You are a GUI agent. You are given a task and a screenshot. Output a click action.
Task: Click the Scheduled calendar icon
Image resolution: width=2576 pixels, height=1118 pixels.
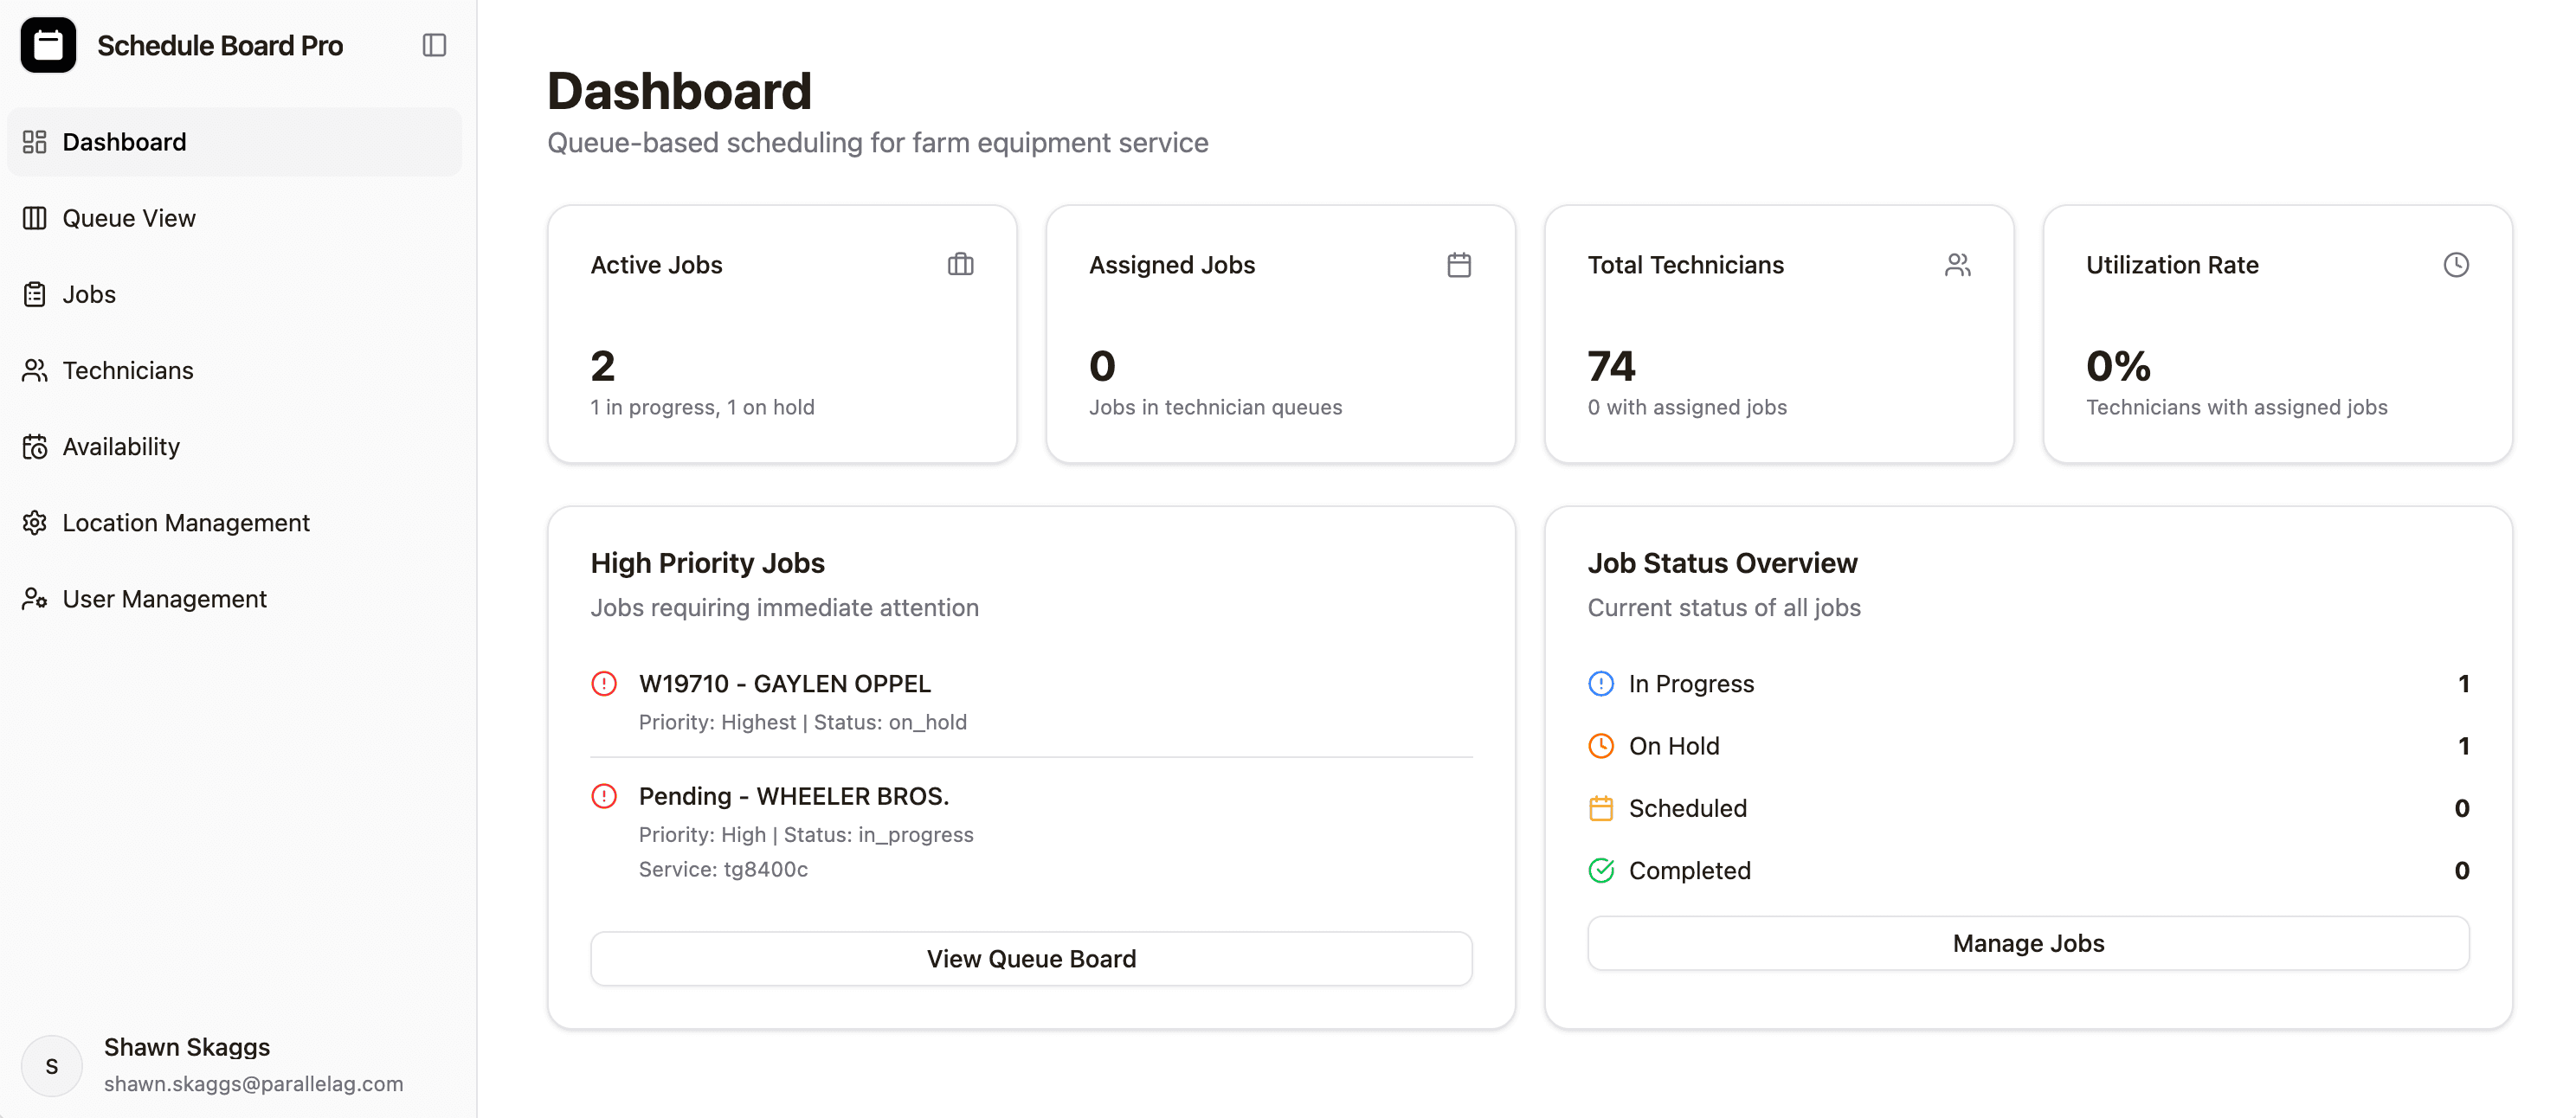pyautogui.click(x=1601, y=807)
